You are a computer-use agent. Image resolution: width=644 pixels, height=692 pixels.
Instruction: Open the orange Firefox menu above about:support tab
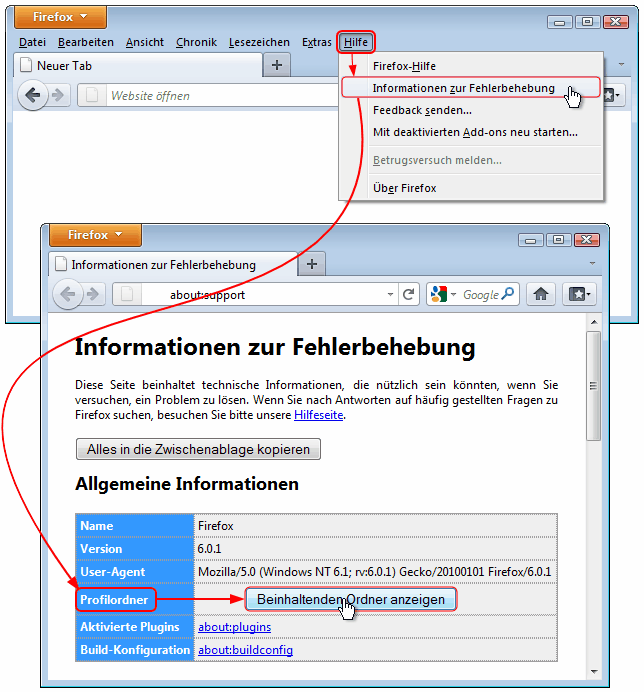point(95,235)
